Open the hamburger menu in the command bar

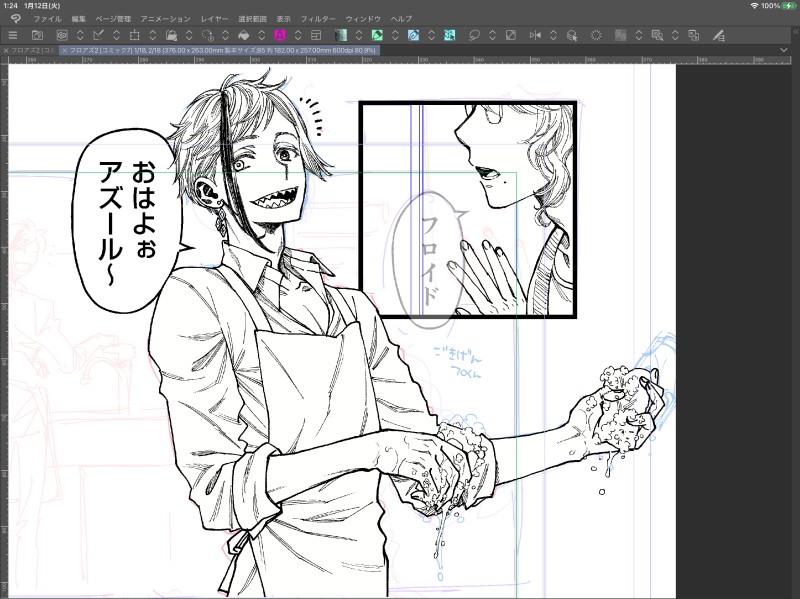[x=13, y=35]
